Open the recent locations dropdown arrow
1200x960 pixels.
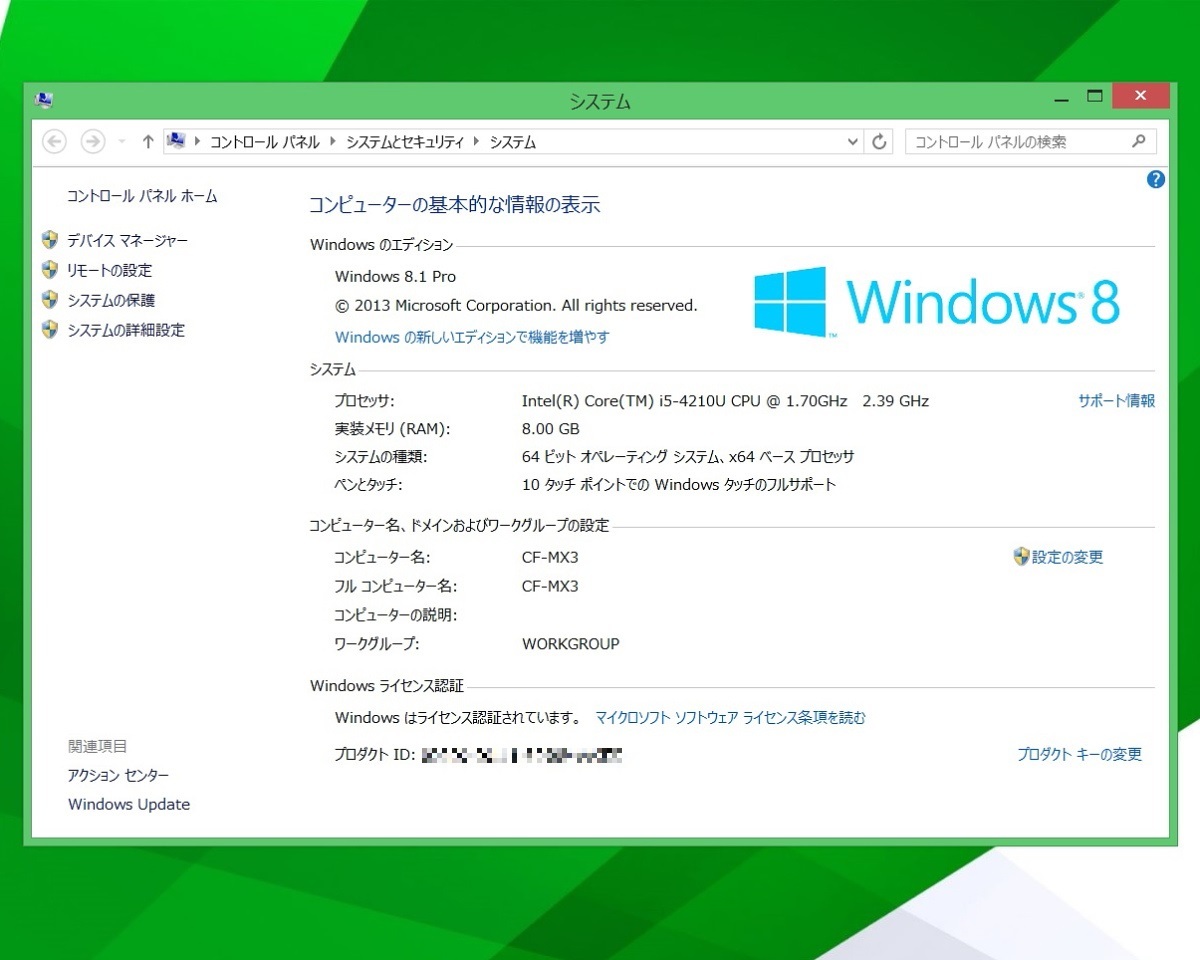pyautogui.click(x=121, y=142)
